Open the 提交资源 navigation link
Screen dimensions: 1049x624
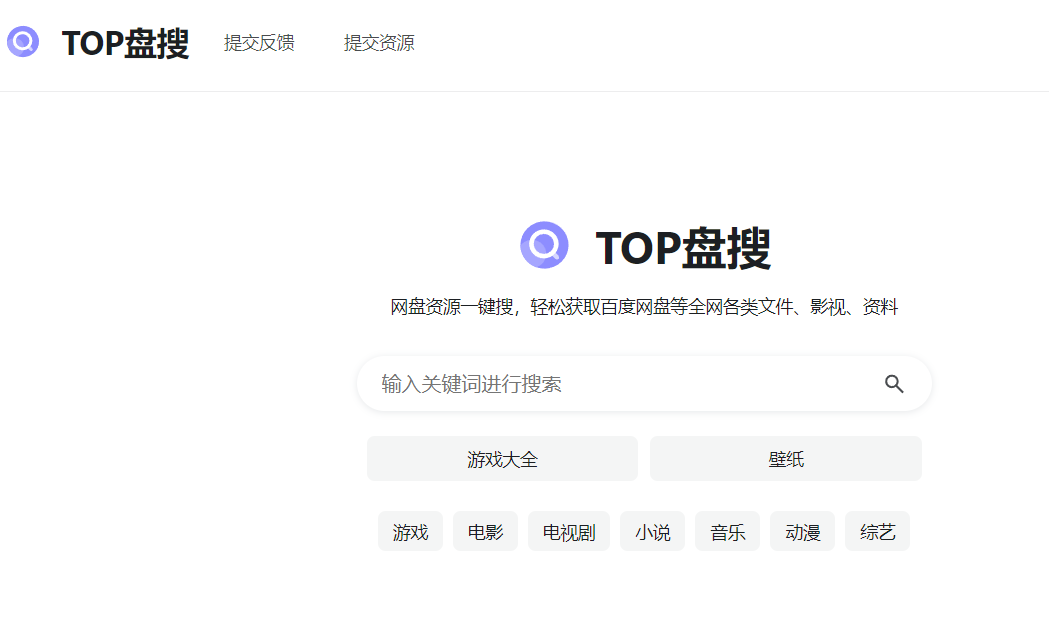[377, 44]
